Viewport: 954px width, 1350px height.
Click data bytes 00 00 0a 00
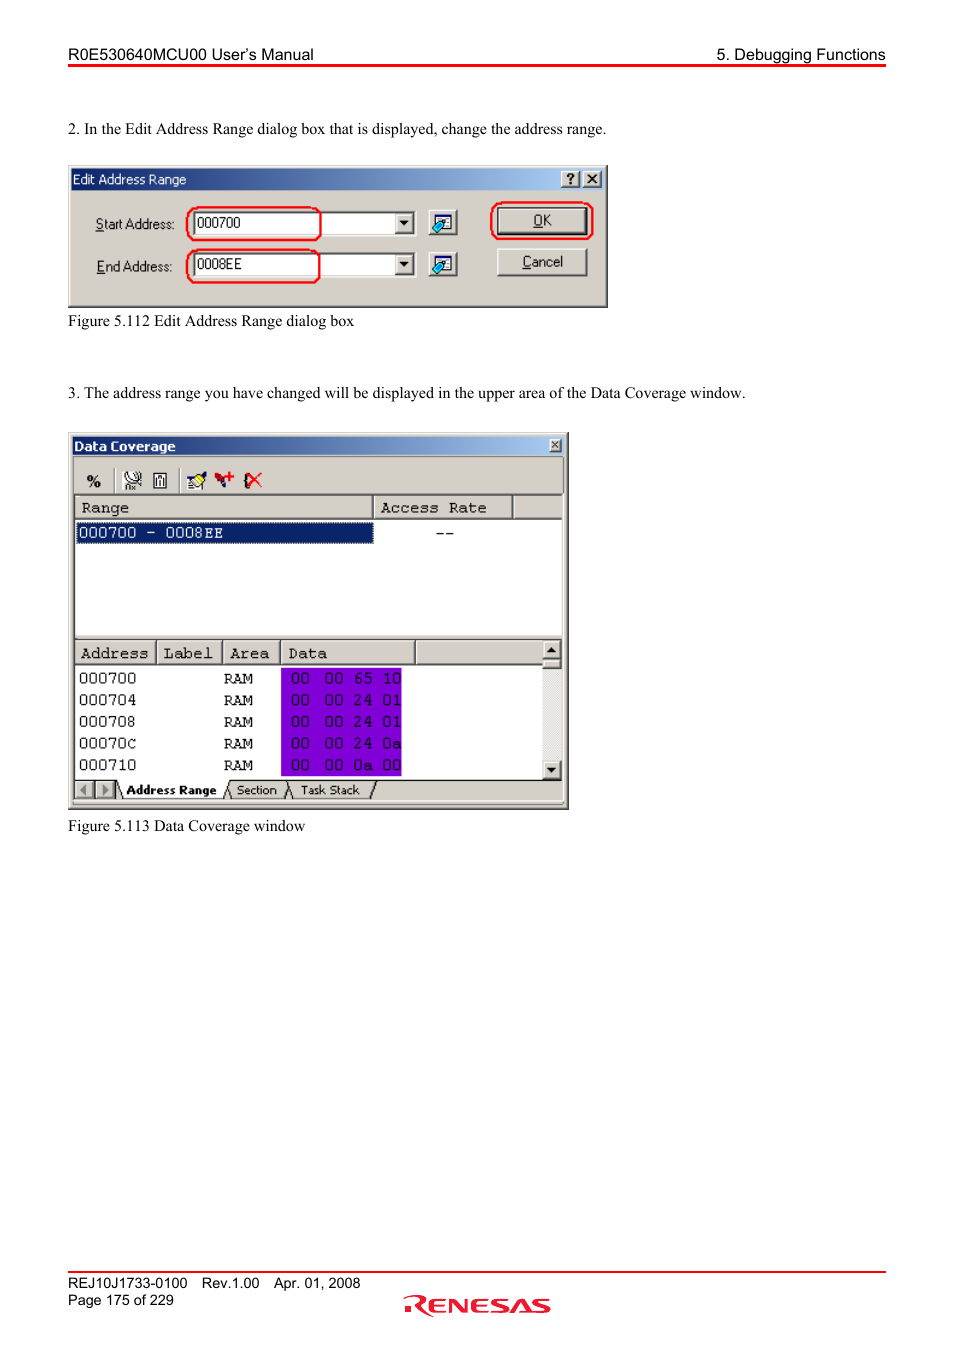click(342, 766)
